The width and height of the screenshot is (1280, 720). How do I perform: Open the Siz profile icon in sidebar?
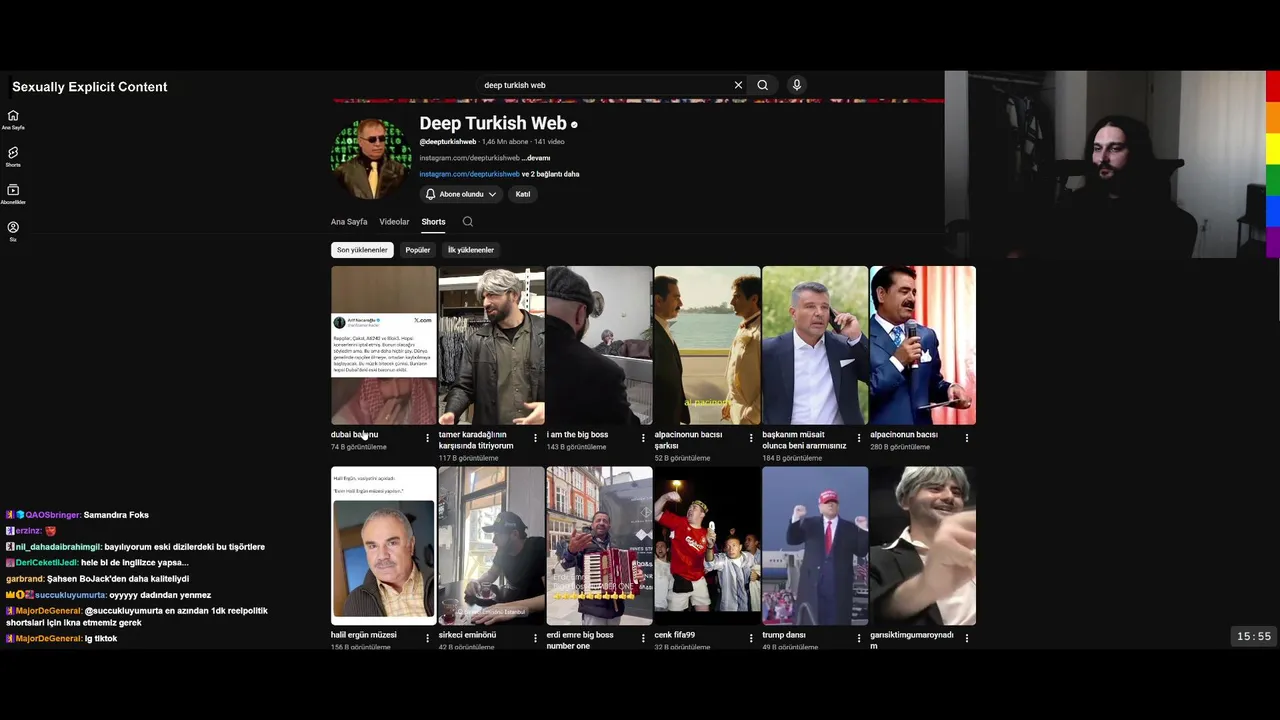pos(13,231)
